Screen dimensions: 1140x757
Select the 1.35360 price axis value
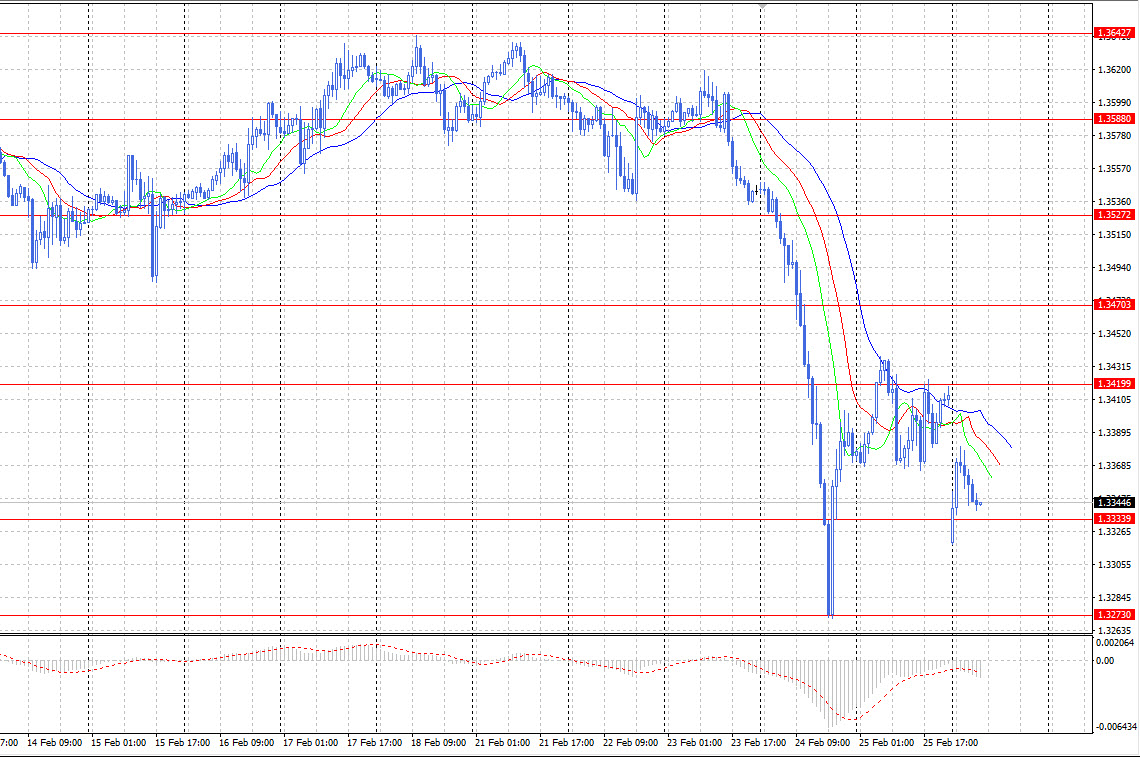click(x=1114, y=201)
